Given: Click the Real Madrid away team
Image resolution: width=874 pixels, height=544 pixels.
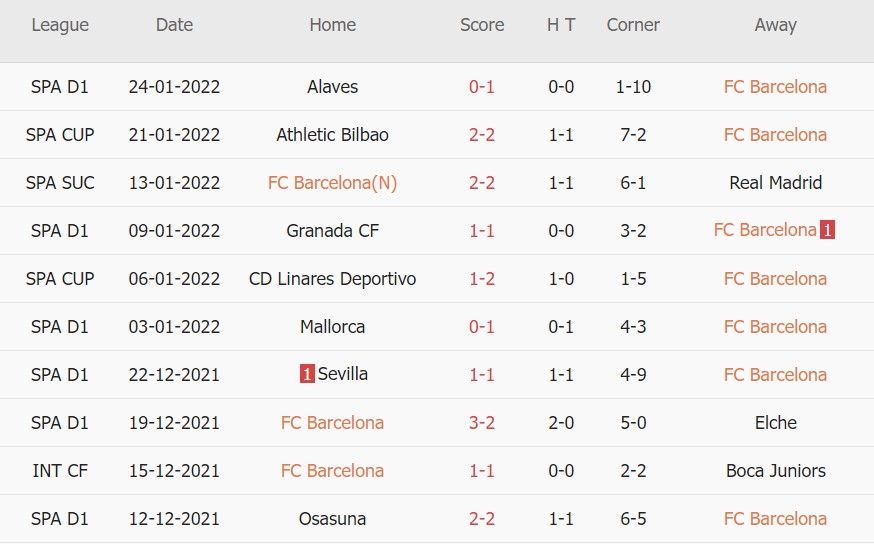Looking at the screenshot, I should (x=775, y=183).
